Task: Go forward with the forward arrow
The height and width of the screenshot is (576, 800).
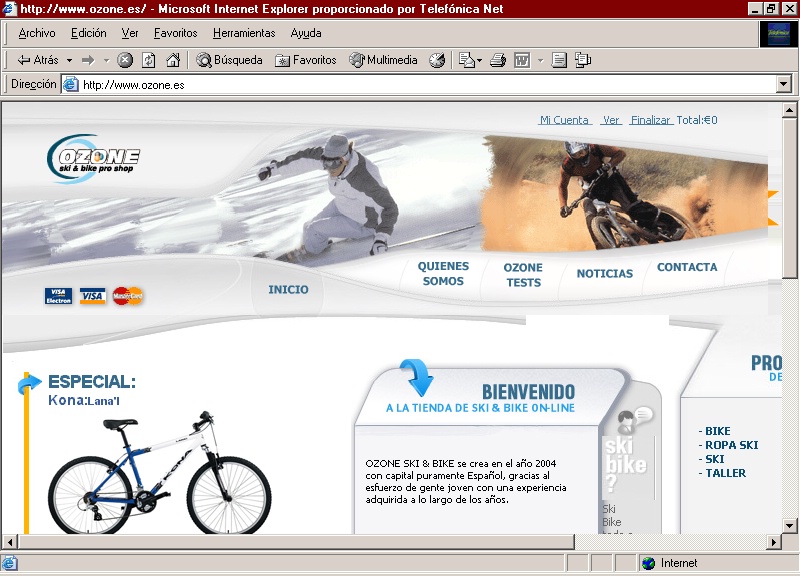Action: pos(88,60)
